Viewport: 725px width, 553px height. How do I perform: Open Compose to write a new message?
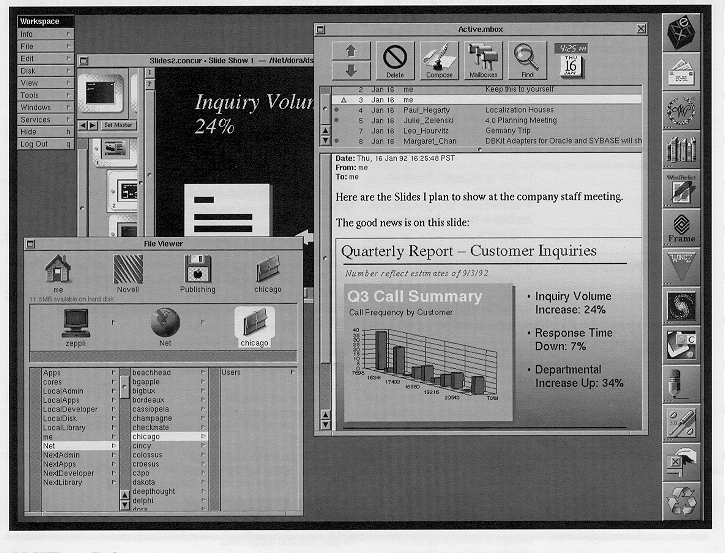pos(439,61)
